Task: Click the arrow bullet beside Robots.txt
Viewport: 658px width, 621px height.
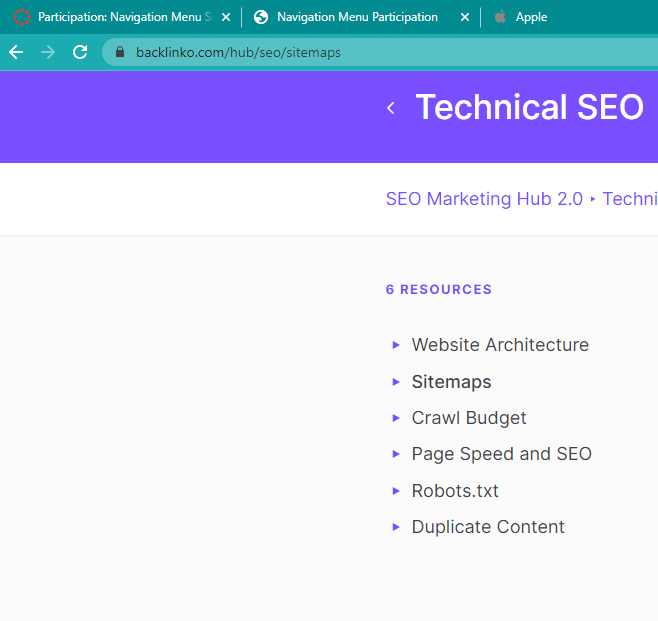Action: (396, 491)
